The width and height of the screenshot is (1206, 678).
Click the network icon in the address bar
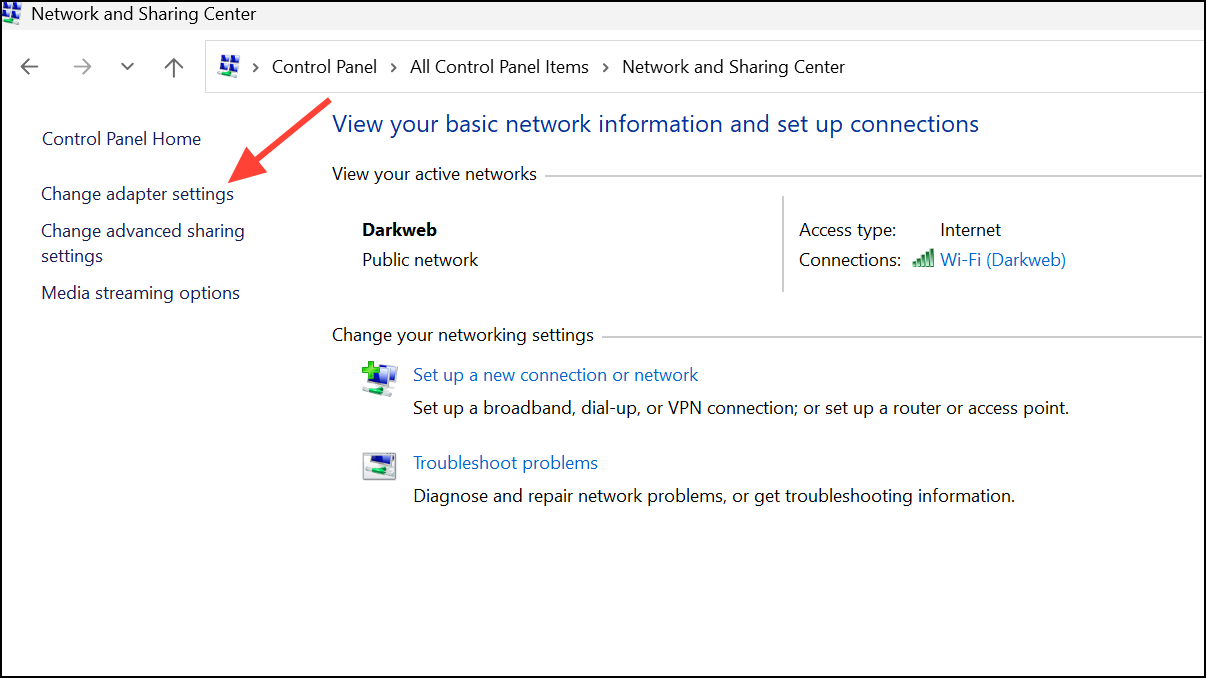(x=229, y=66)
